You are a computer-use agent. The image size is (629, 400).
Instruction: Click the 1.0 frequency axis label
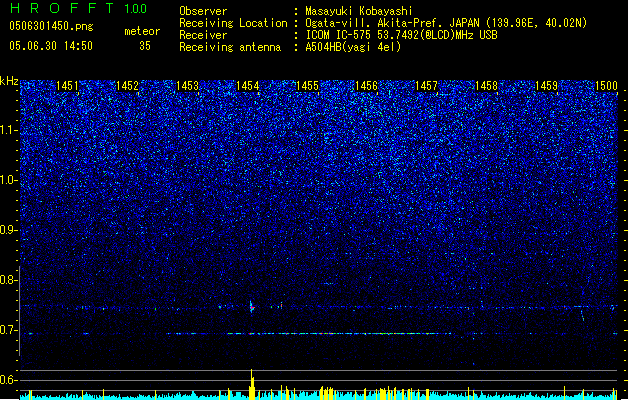pos(9,180)
